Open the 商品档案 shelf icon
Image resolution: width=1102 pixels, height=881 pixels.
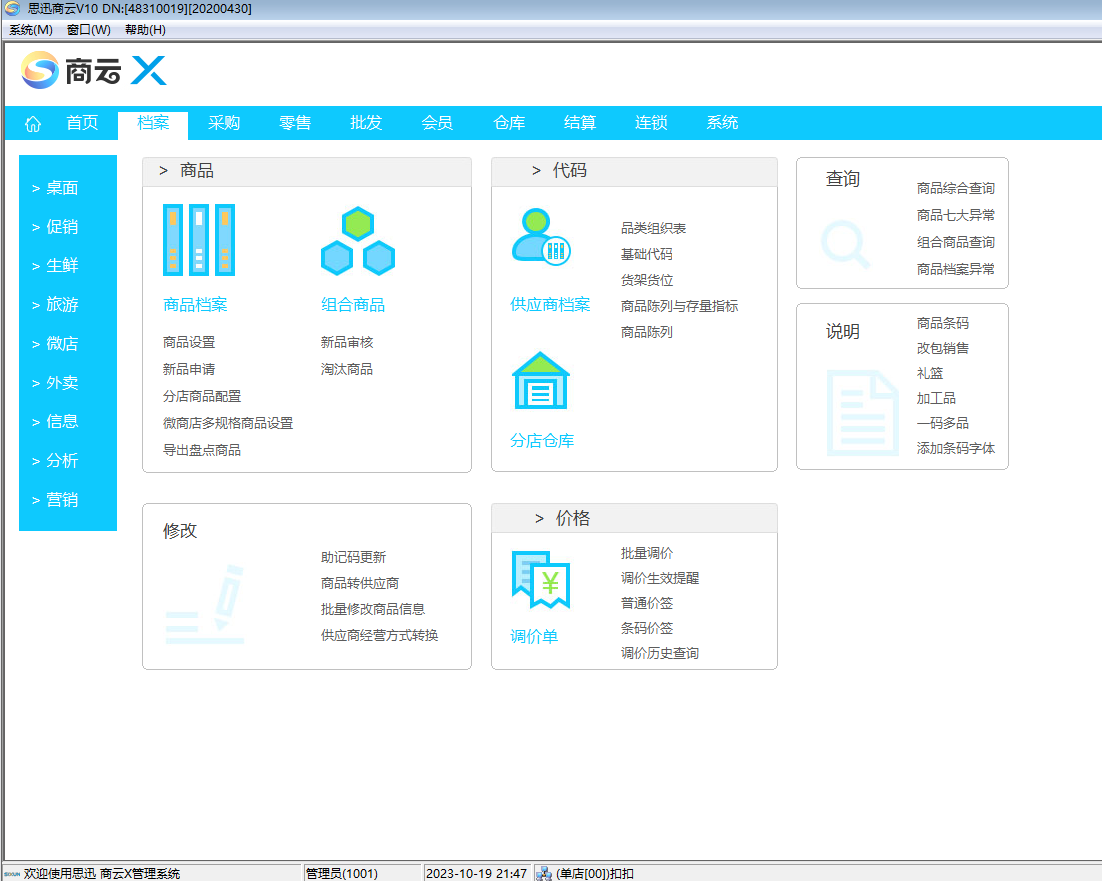(199, 240)
